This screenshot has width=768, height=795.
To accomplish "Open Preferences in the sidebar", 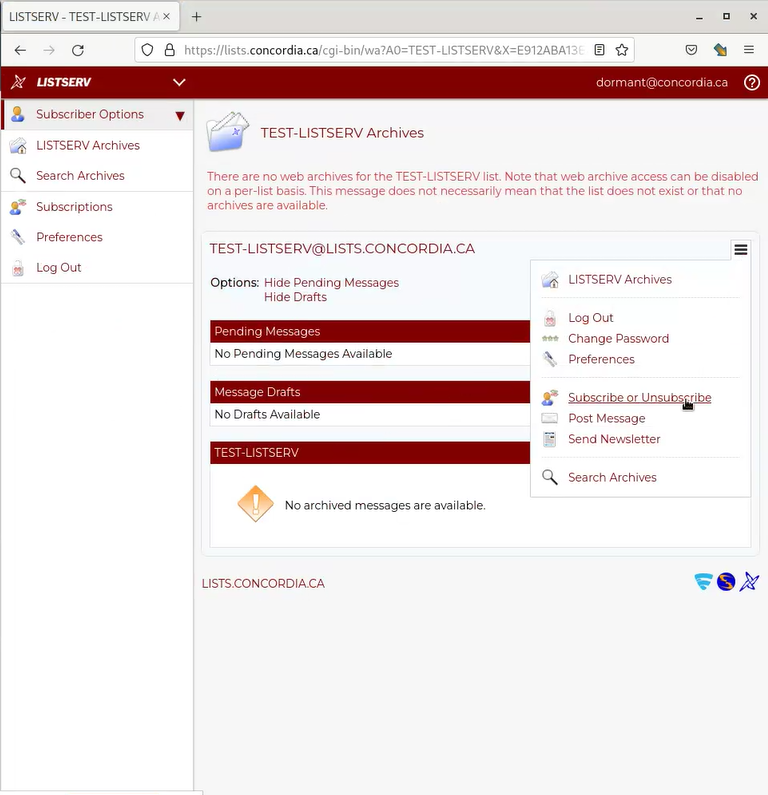I will 69,237.
